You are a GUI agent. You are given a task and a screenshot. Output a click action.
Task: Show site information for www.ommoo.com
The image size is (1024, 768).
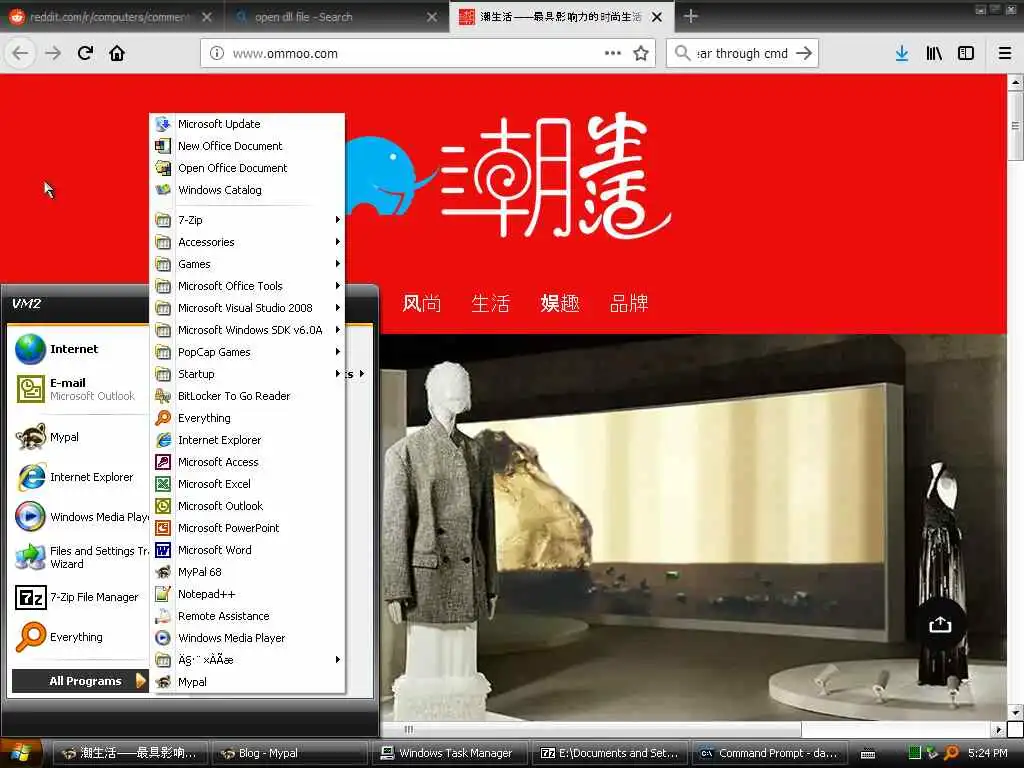[217, 53]
